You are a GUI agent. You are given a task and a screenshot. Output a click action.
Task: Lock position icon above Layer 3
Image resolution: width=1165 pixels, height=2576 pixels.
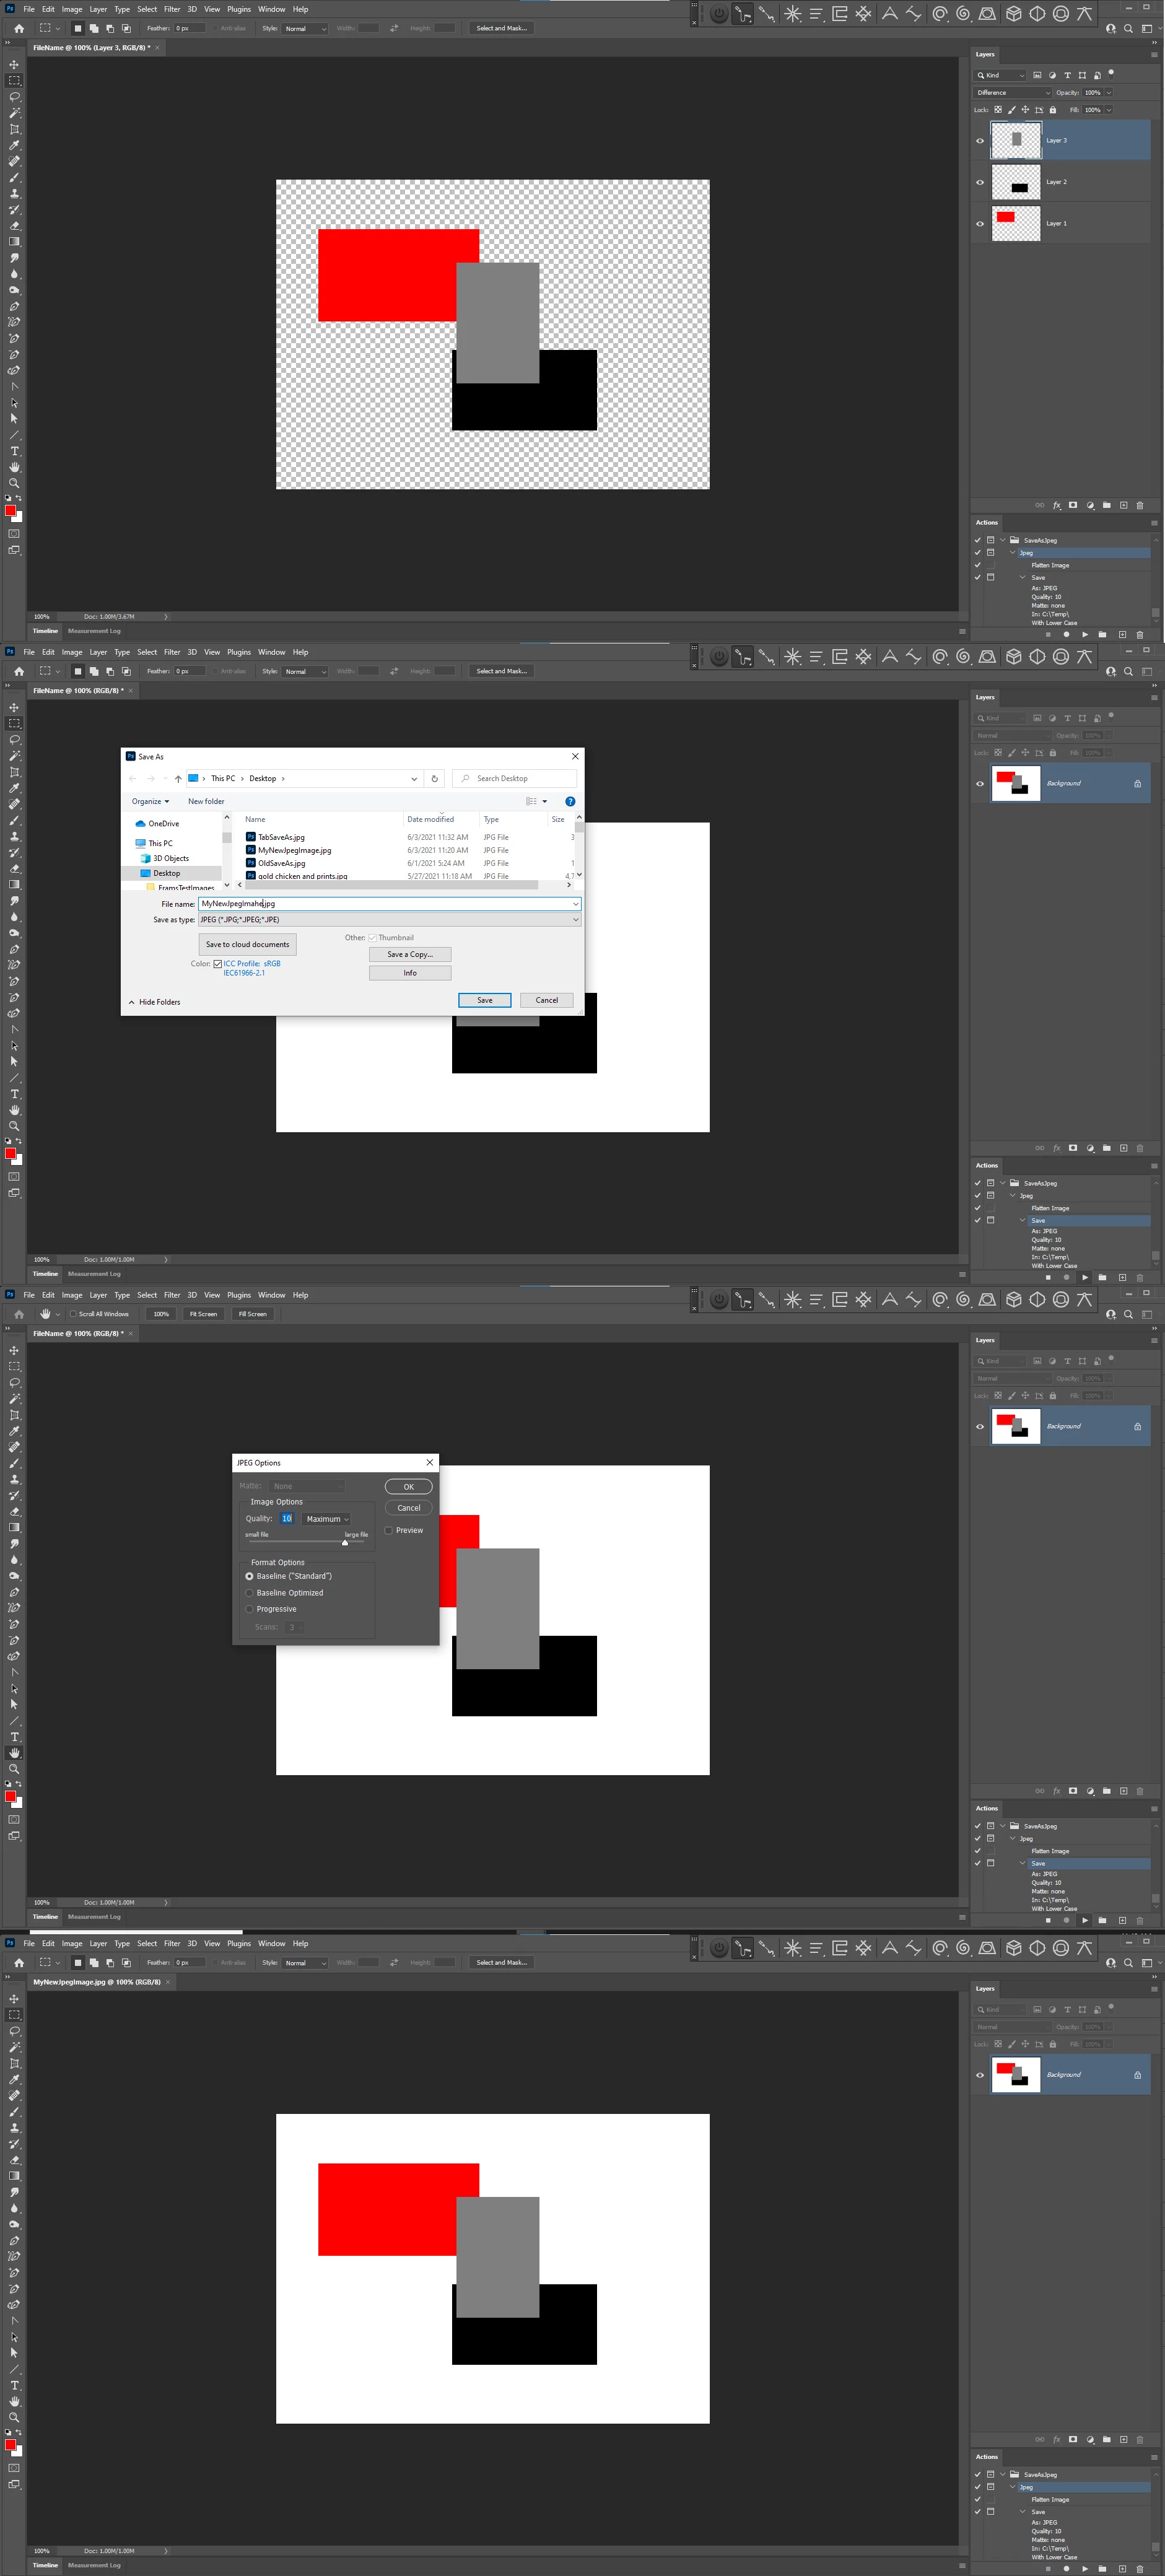click(1025, 110)
